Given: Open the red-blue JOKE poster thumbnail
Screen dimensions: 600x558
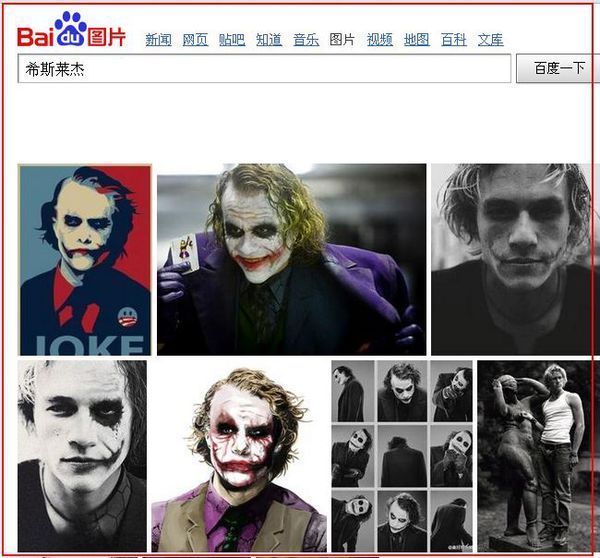Looking at the screenshot, I should [x=85, y=260].
